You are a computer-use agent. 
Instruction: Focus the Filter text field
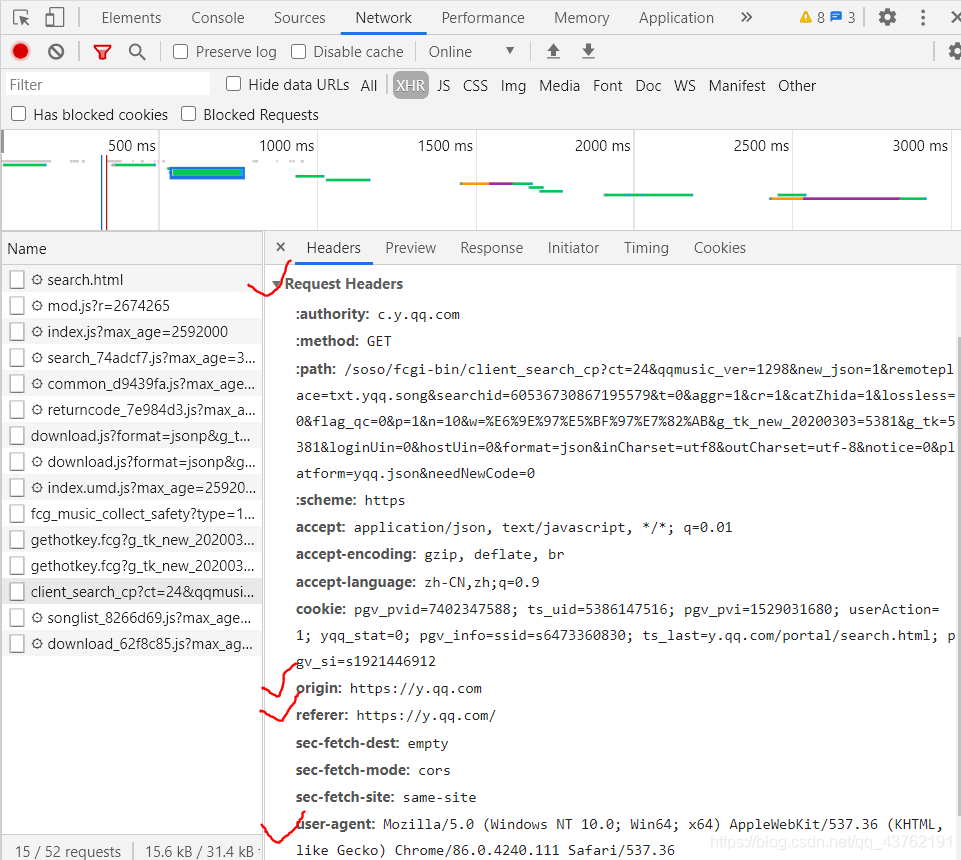[108, 85]
